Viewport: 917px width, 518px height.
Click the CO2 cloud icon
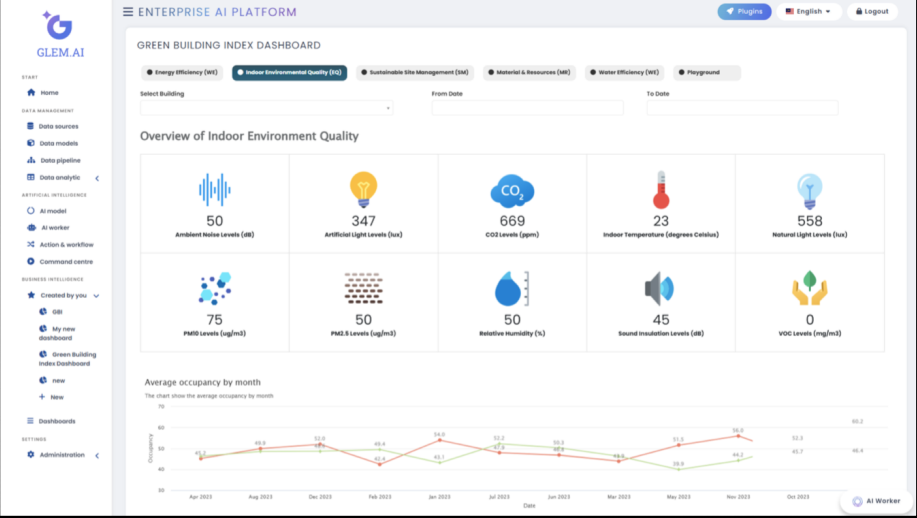point(512,190)
